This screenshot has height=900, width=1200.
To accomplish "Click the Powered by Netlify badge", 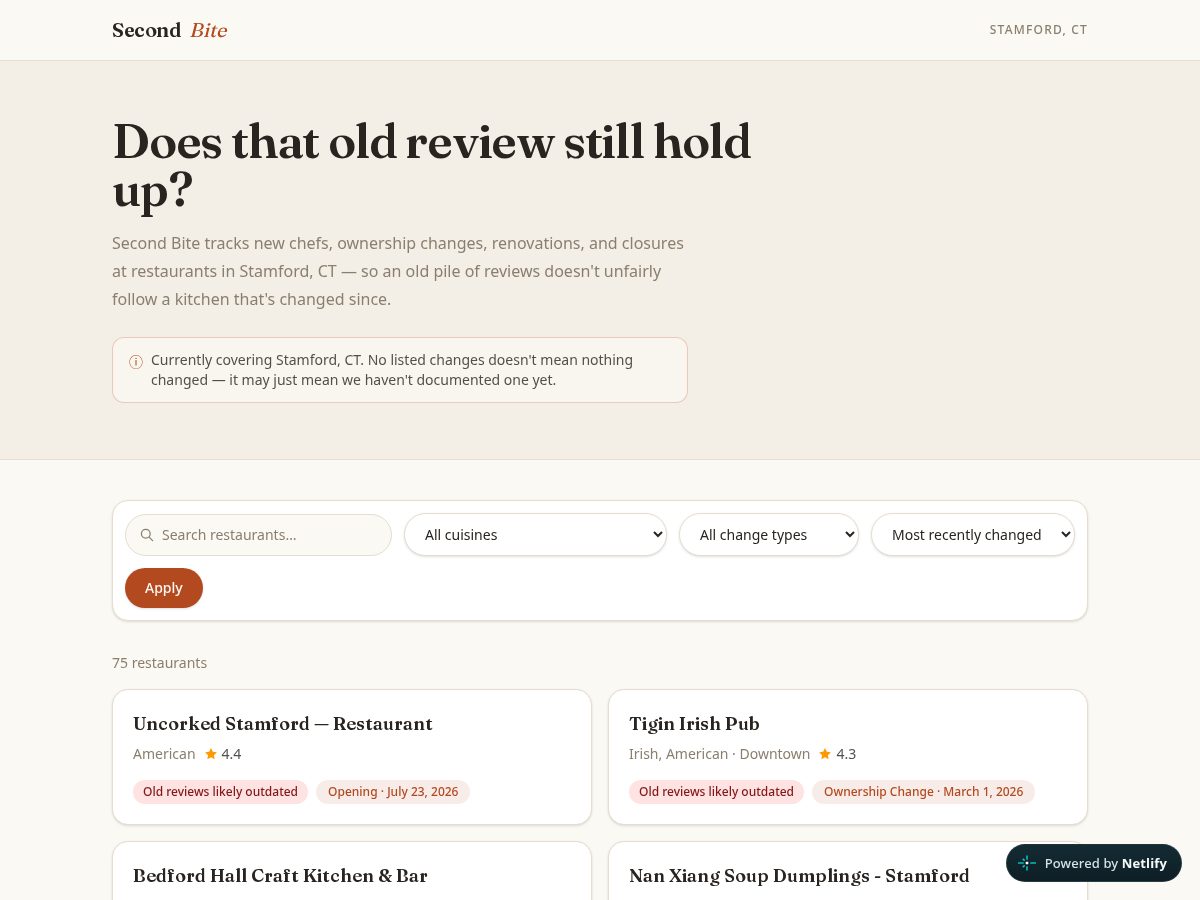I will click(1094, 863).
